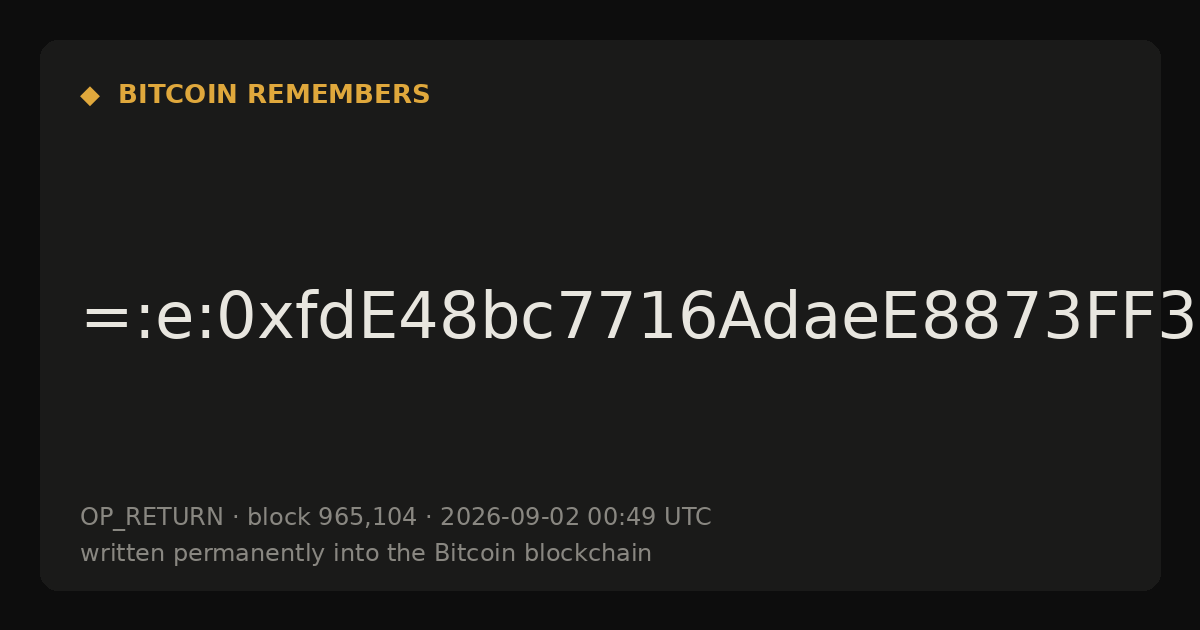This screenshot has height=630, width=1200.
Task: Click the time 00:49 UTC
Action: click(x=649, y=518)
